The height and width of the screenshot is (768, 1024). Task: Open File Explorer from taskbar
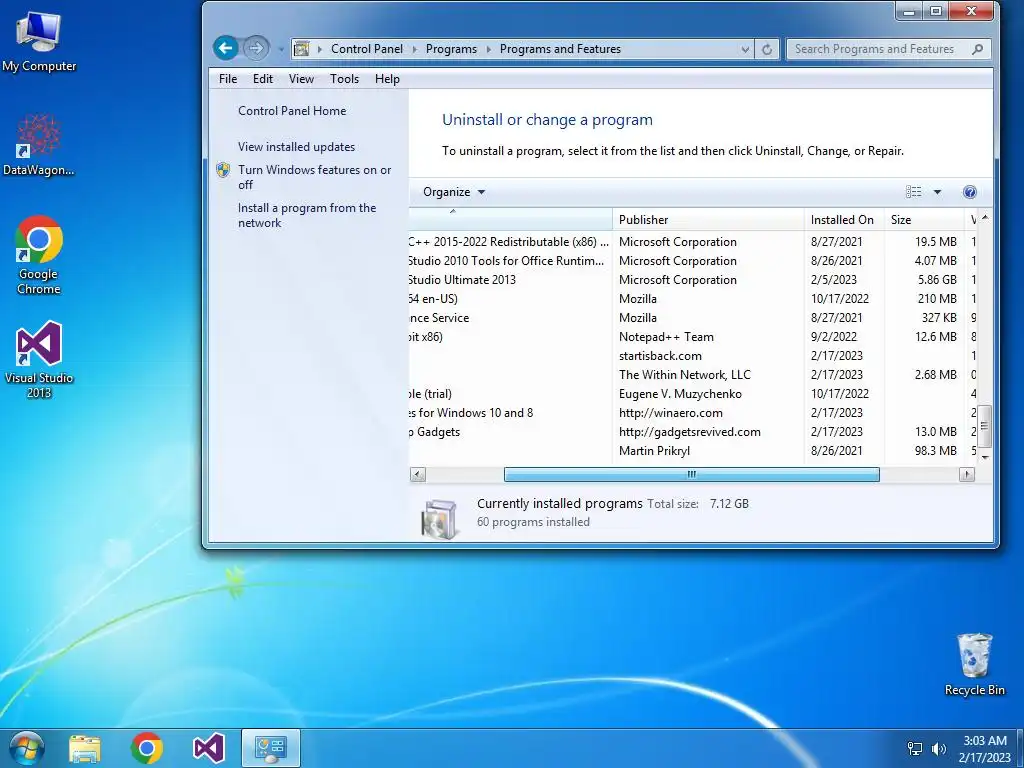[x=85, y=748]
